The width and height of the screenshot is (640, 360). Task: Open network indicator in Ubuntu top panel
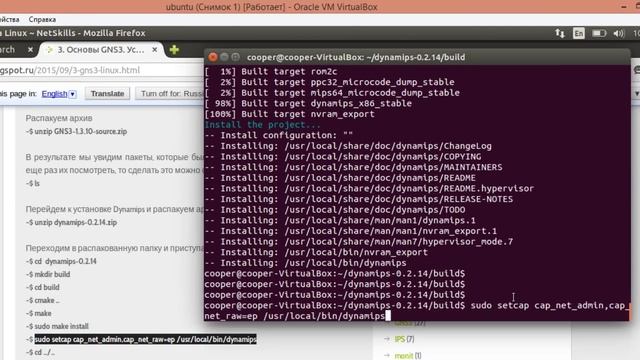(560, 33)
